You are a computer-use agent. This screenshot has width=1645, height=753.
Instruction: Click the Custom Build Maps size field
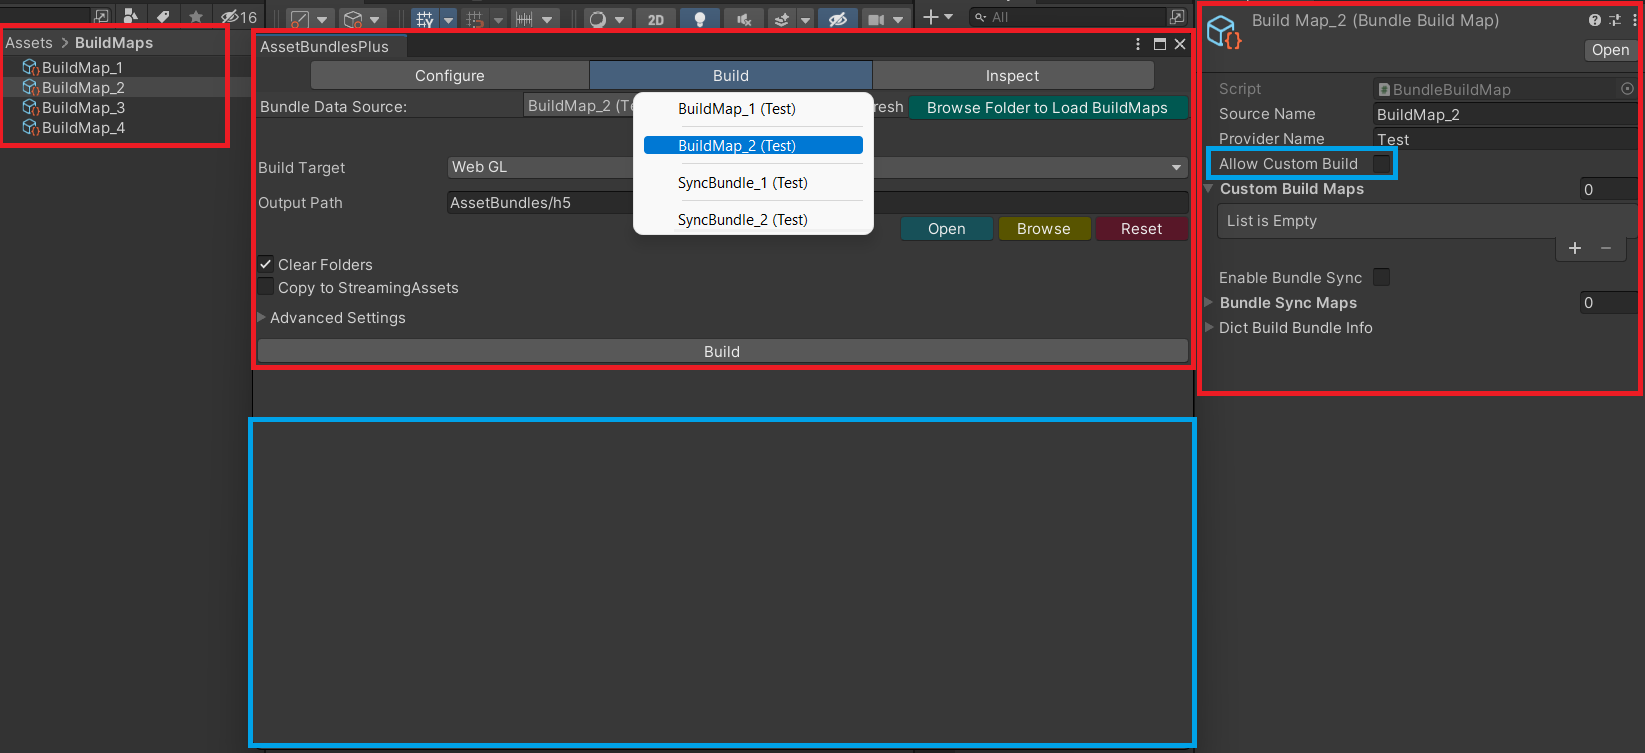point(1609,189)
